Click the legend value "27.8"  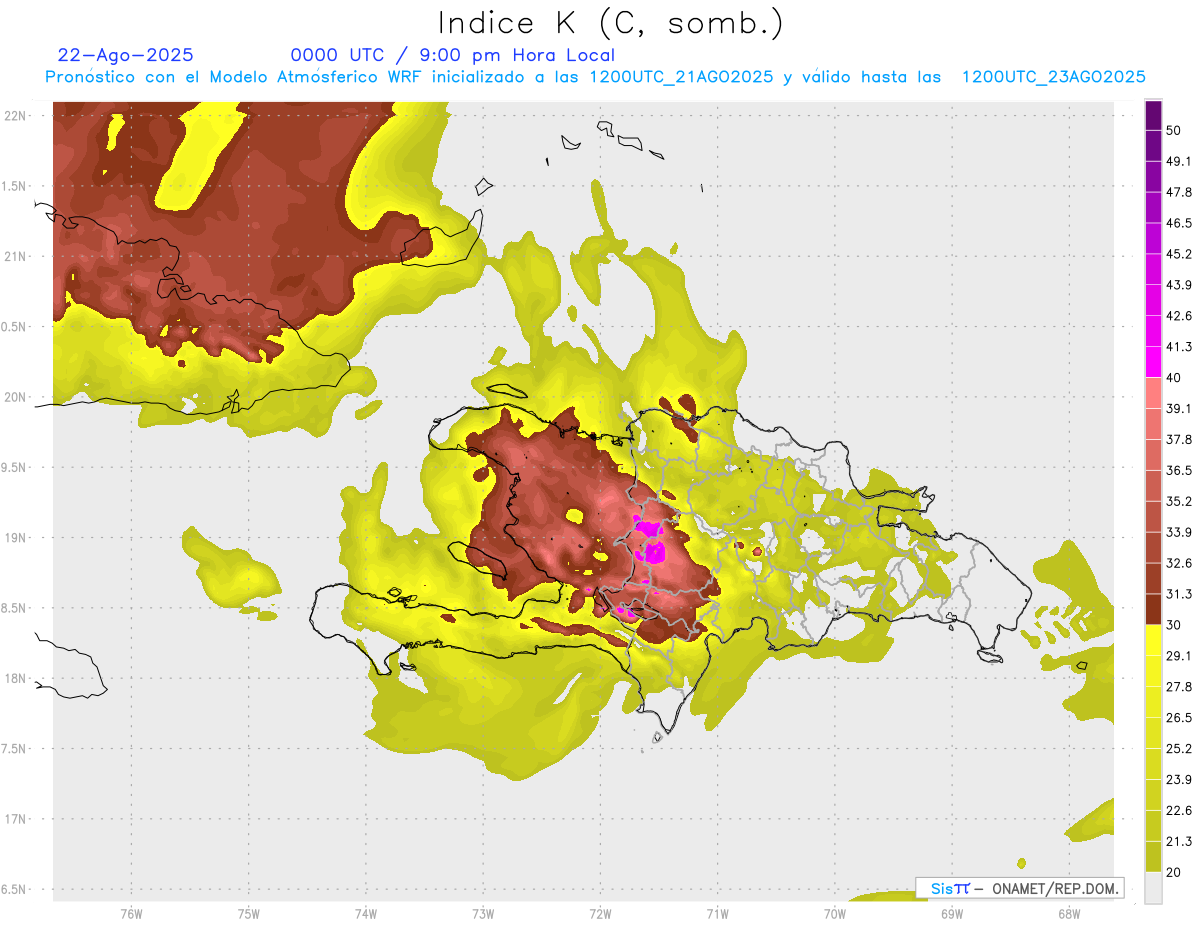coord(1178,686)
